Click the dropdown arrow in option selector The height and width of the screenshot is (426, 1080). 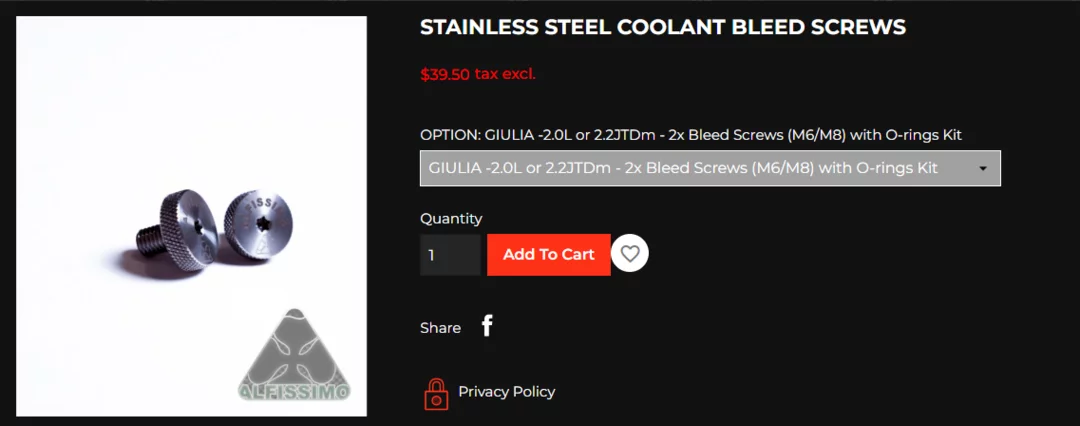click(983, 169)
